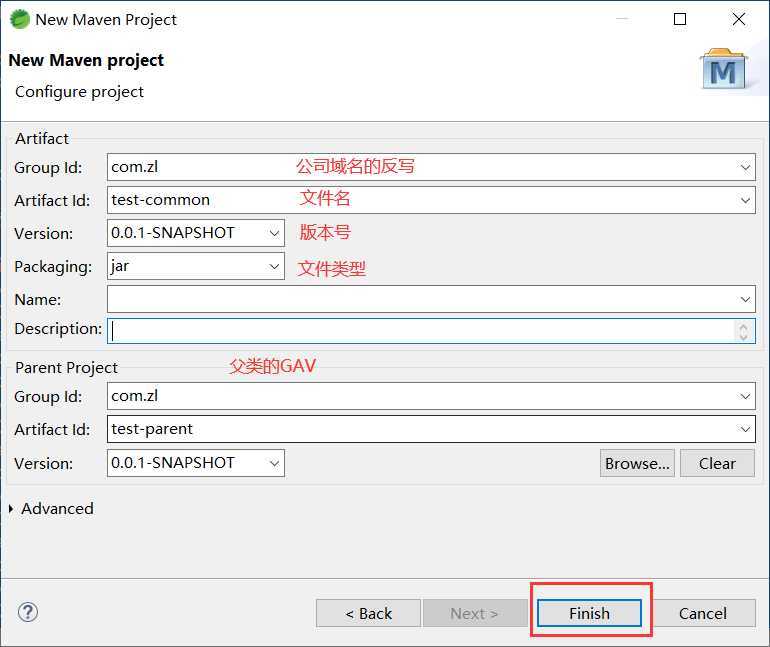Click the disabled Next button
770x647 pixels.
(474, 613)
